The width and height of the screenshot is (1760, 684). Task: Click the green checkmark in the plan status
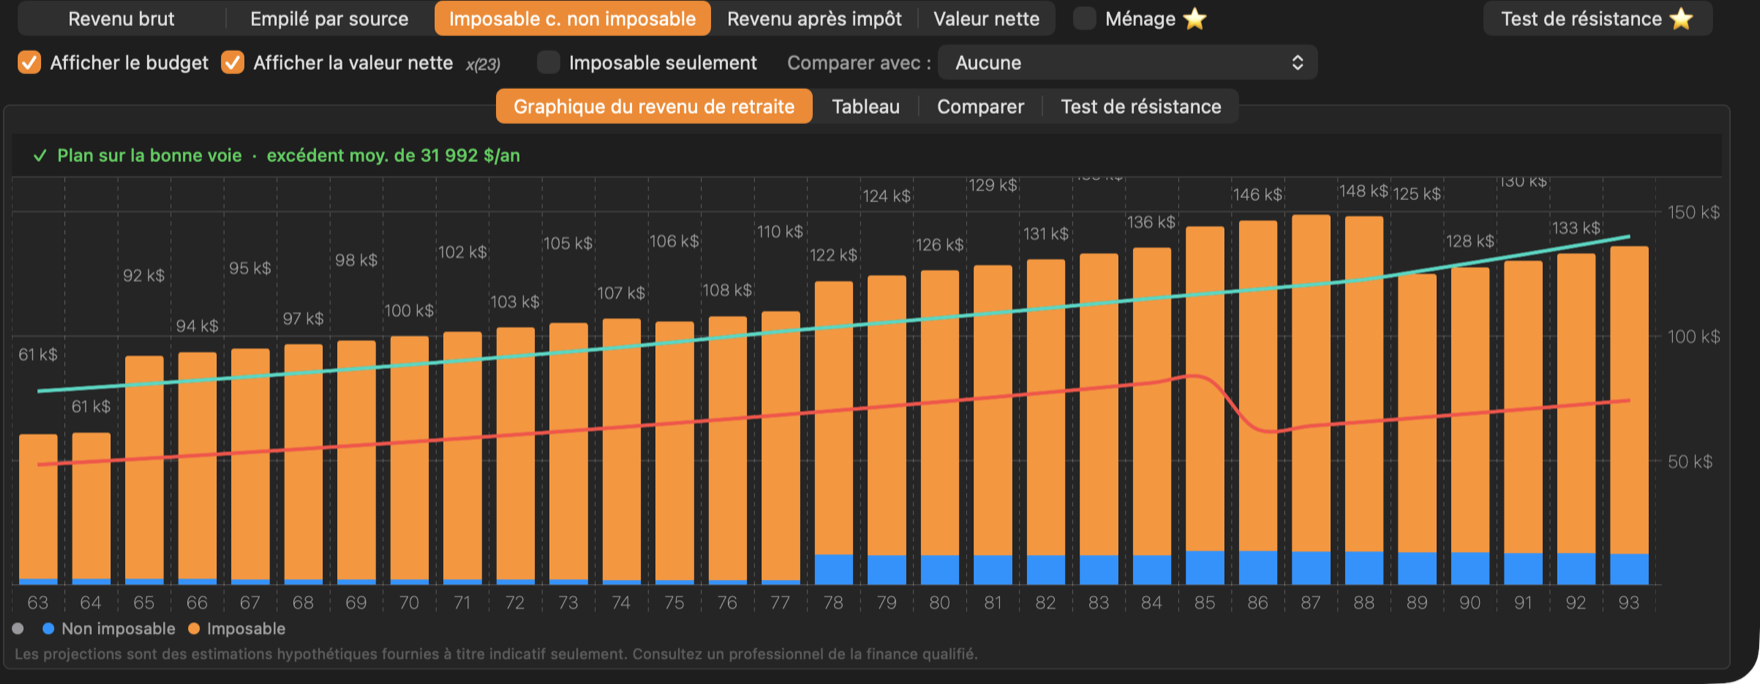40,156
